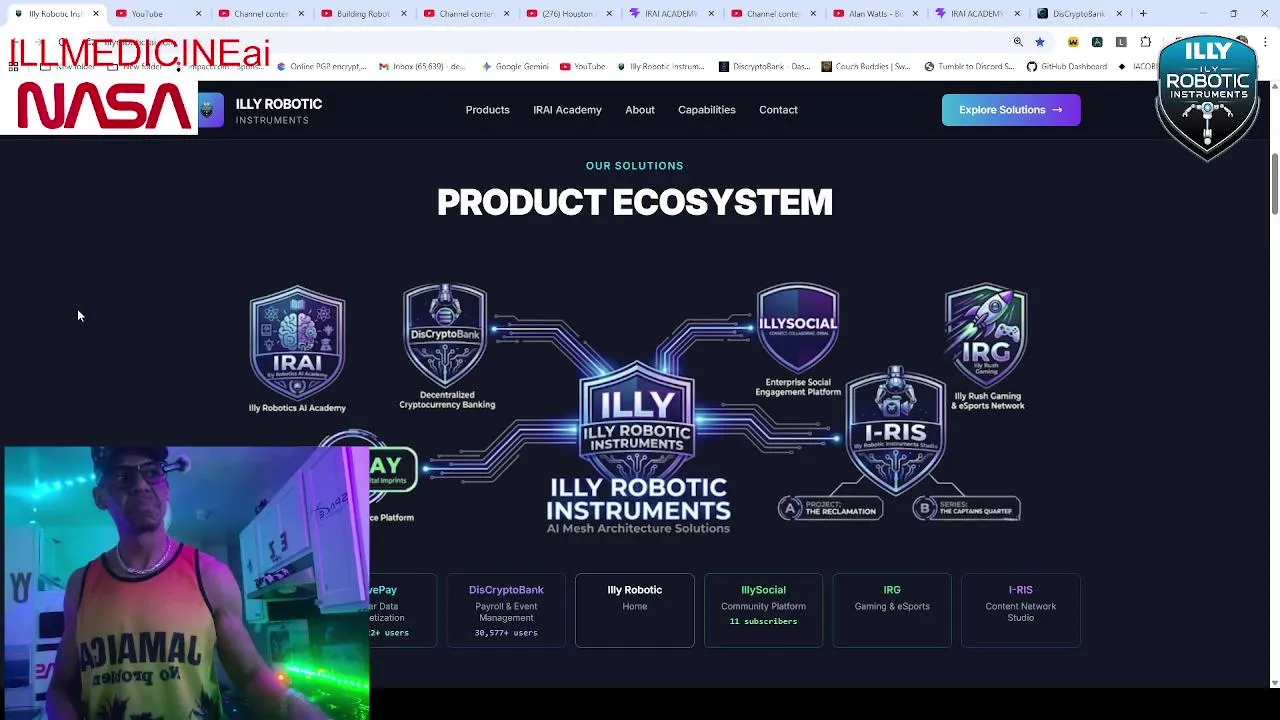Click the 'PRODUCT ECOSYSTEM' heading
1280x720 pixels.
[635, 202]
